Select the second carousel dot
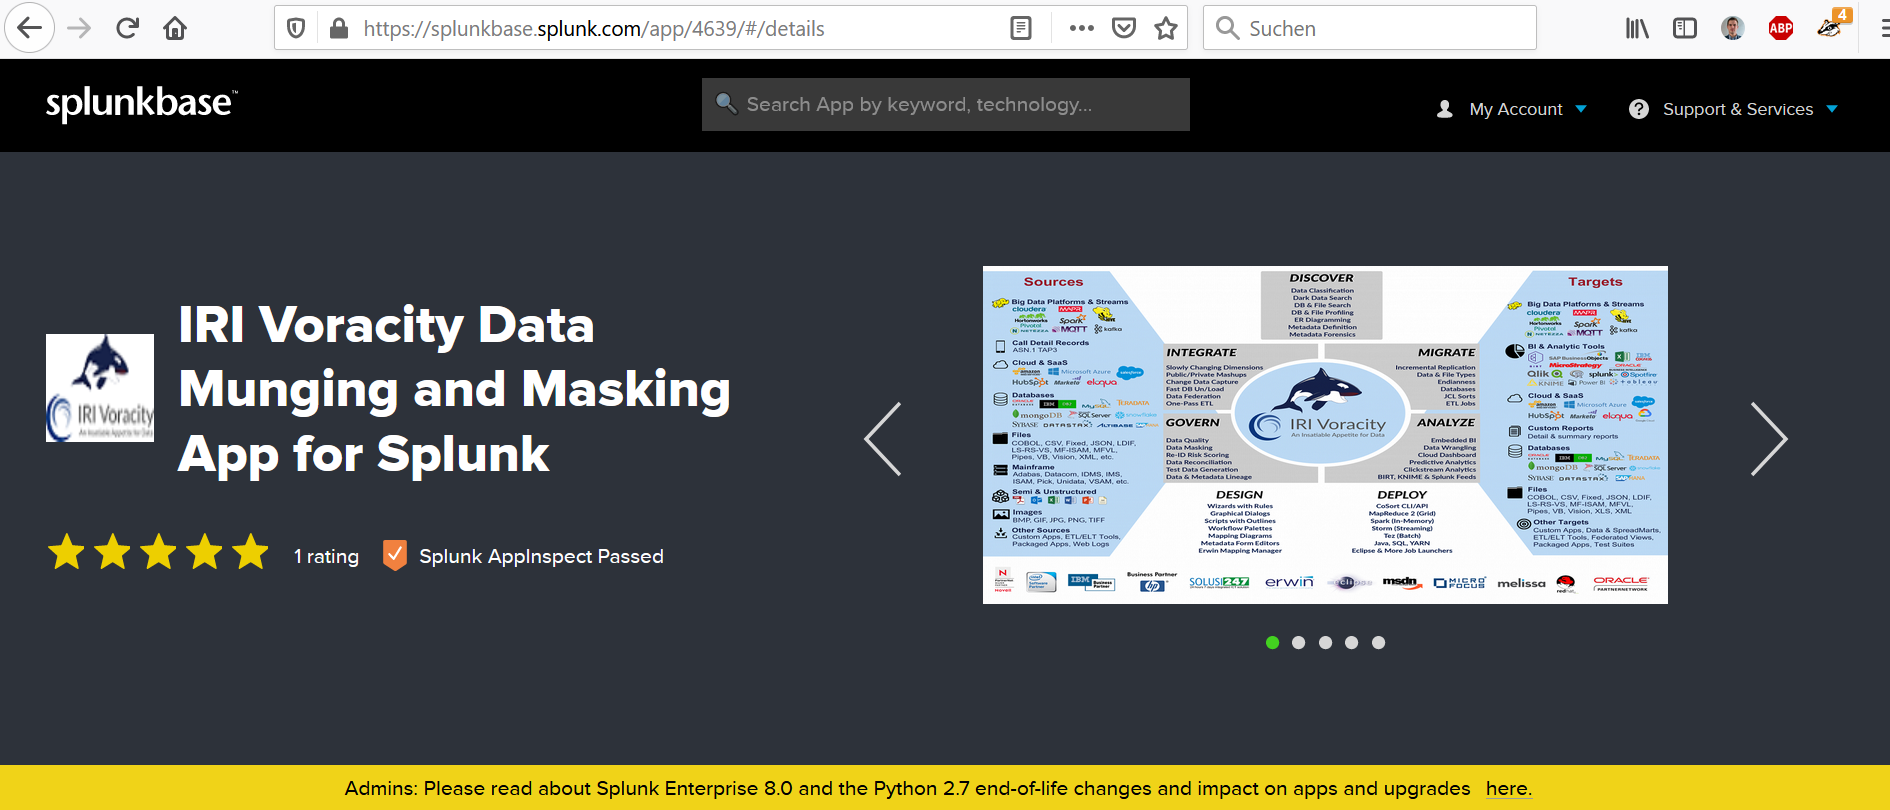The width and height of the screenshot is (1890, 810). coord(1298,643)
